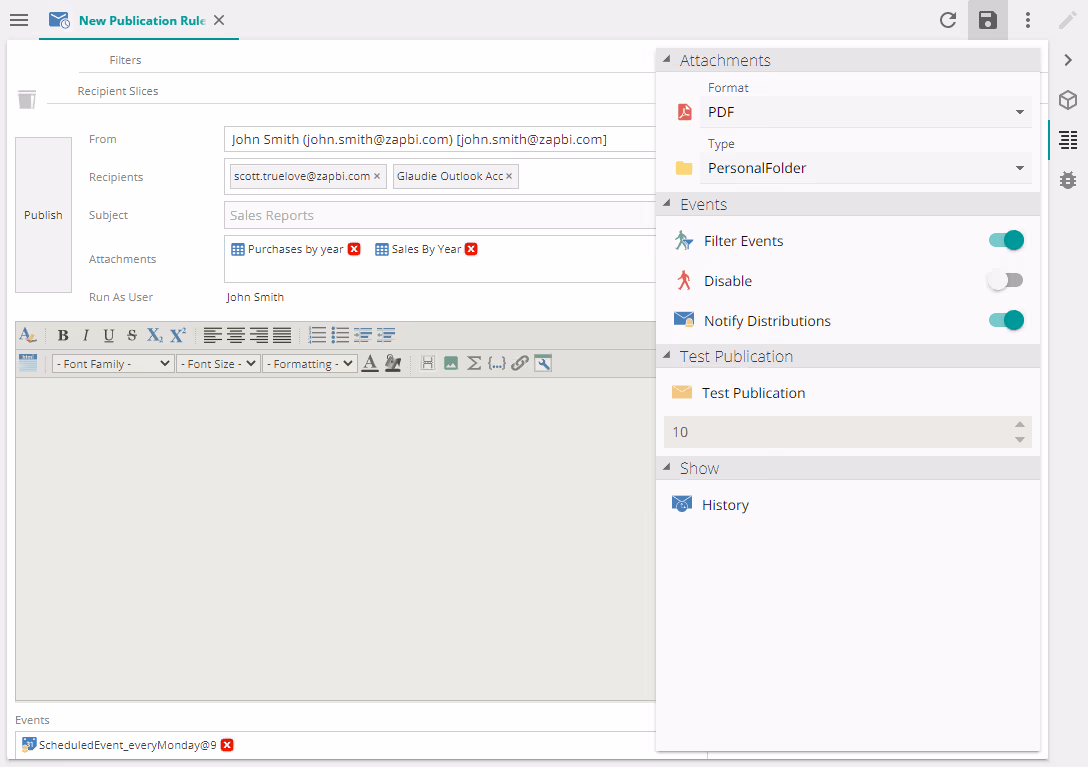The height and width of the screenshot is (769, 1089).
Task: Enable the Disable toggle switch
Action: click(x=1005, y=281)
